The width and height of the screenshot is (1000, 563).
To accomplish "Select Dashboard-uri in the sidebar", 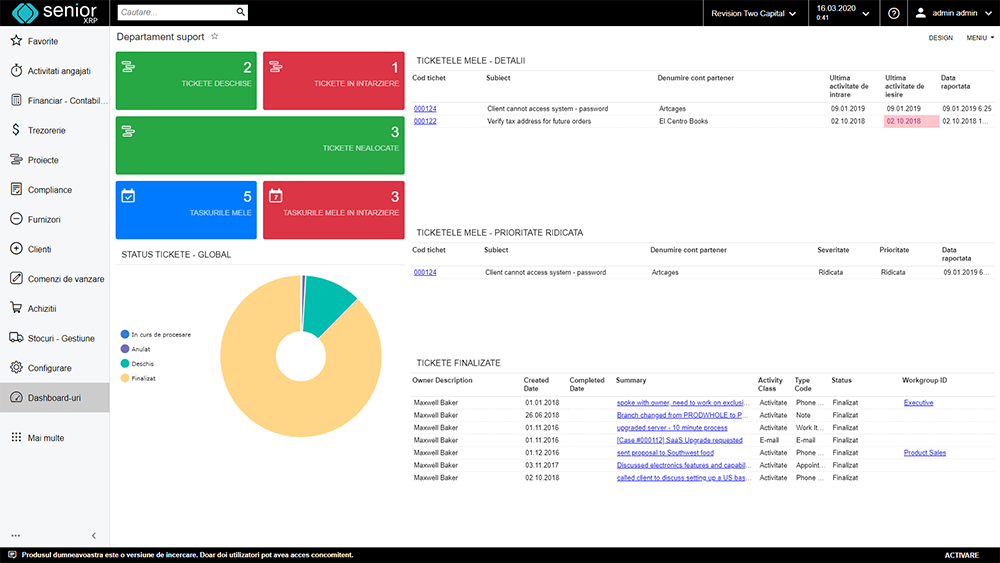I will pyautogui.click(x=54, y=398).
